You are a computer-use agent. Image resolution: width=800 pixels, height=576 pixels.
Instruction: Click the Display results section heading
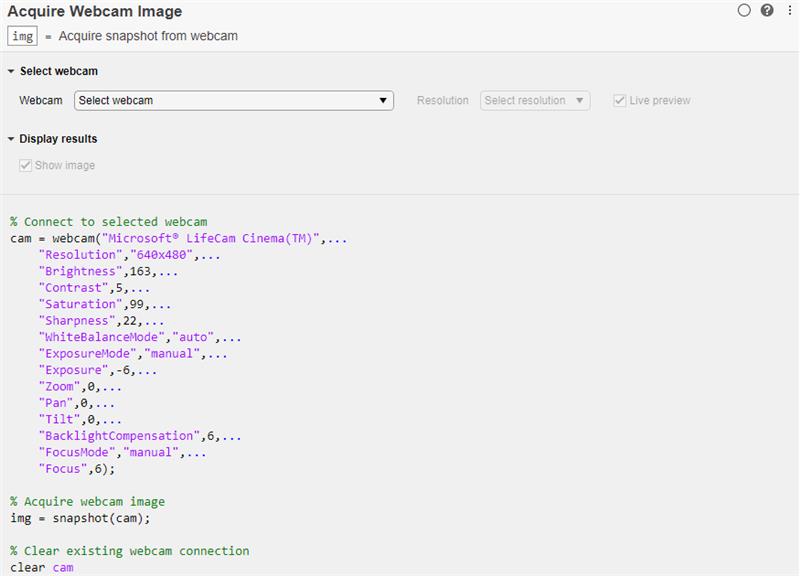click(58, 139)
